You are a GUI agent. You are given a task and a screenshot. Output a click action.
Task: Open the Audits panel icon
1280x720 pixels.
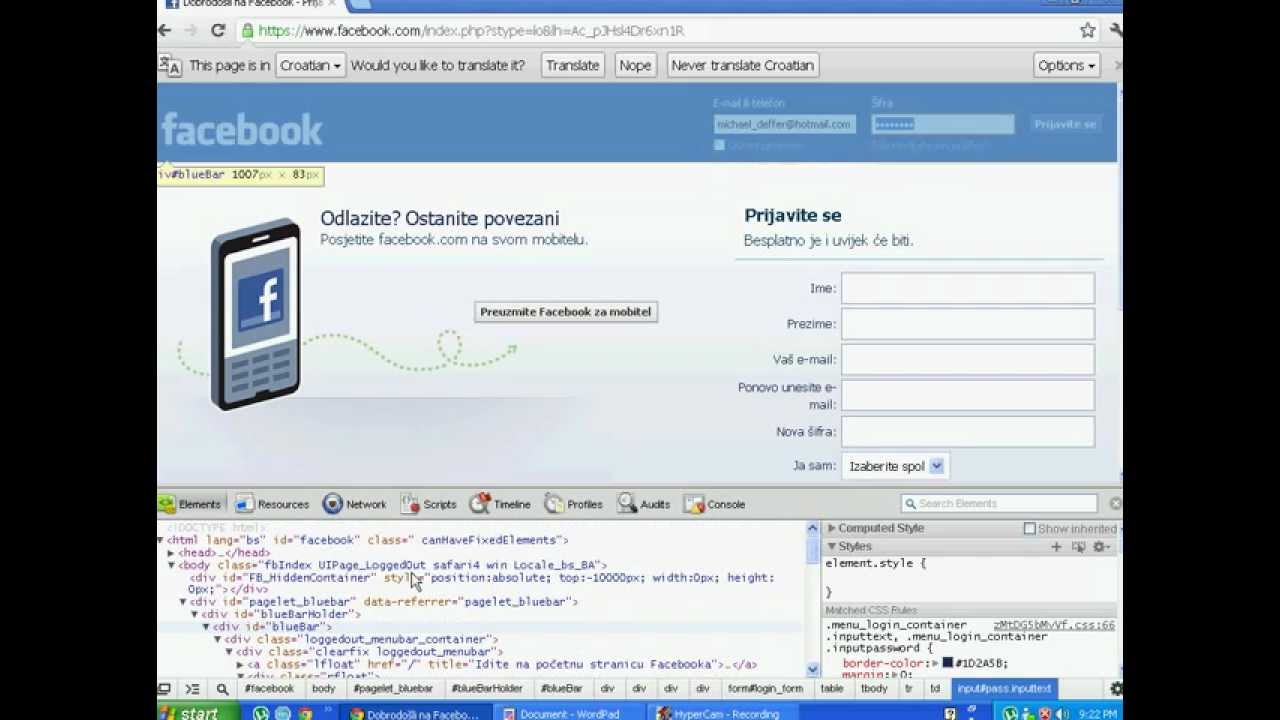(x=627, y=504)
